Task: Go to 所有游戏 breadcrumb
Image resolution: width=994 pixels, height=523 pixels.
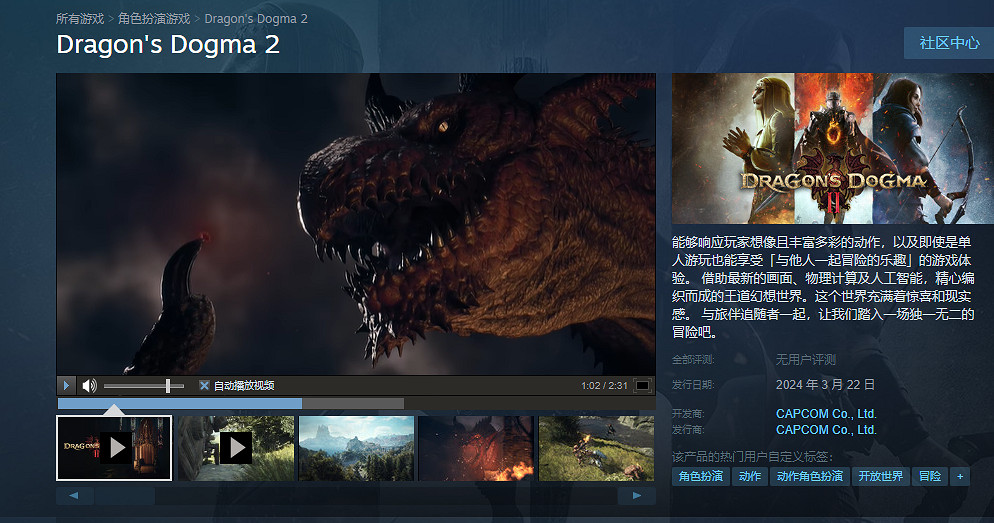Action: [81, 18]
